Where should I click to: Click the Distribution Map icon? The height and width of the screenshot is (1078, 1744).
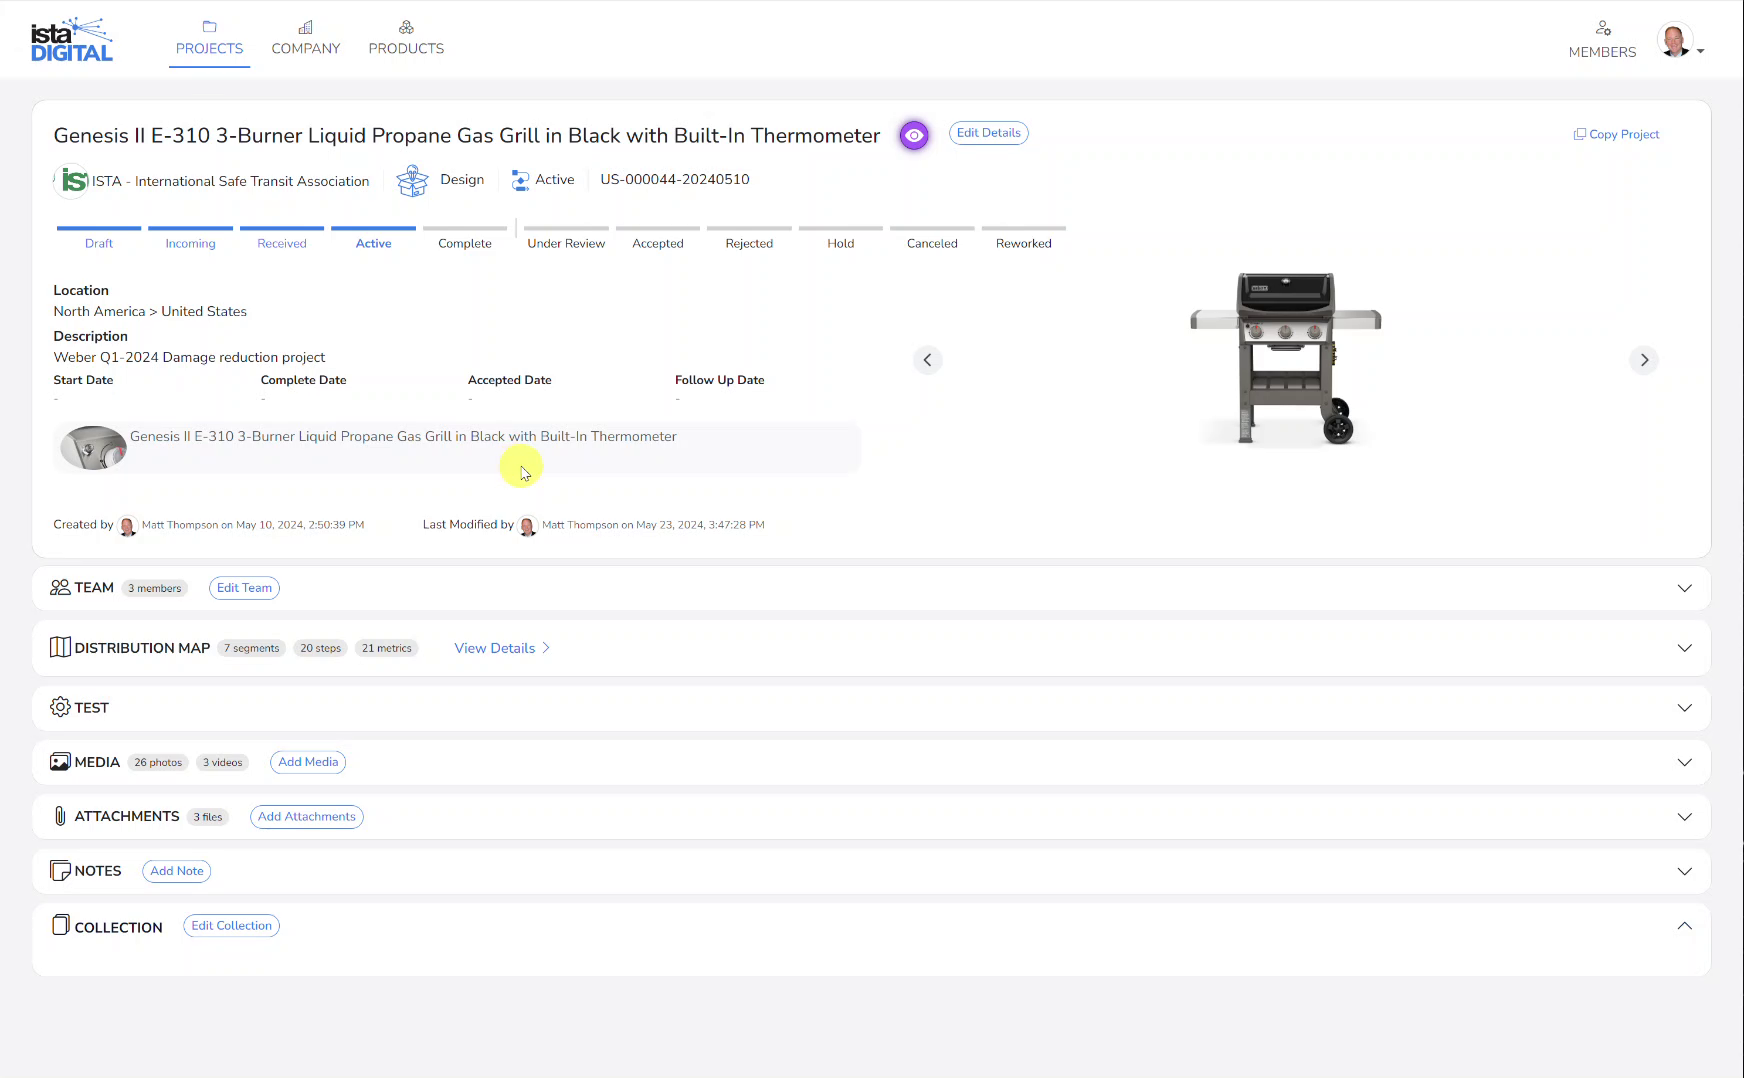pos(60,647)
